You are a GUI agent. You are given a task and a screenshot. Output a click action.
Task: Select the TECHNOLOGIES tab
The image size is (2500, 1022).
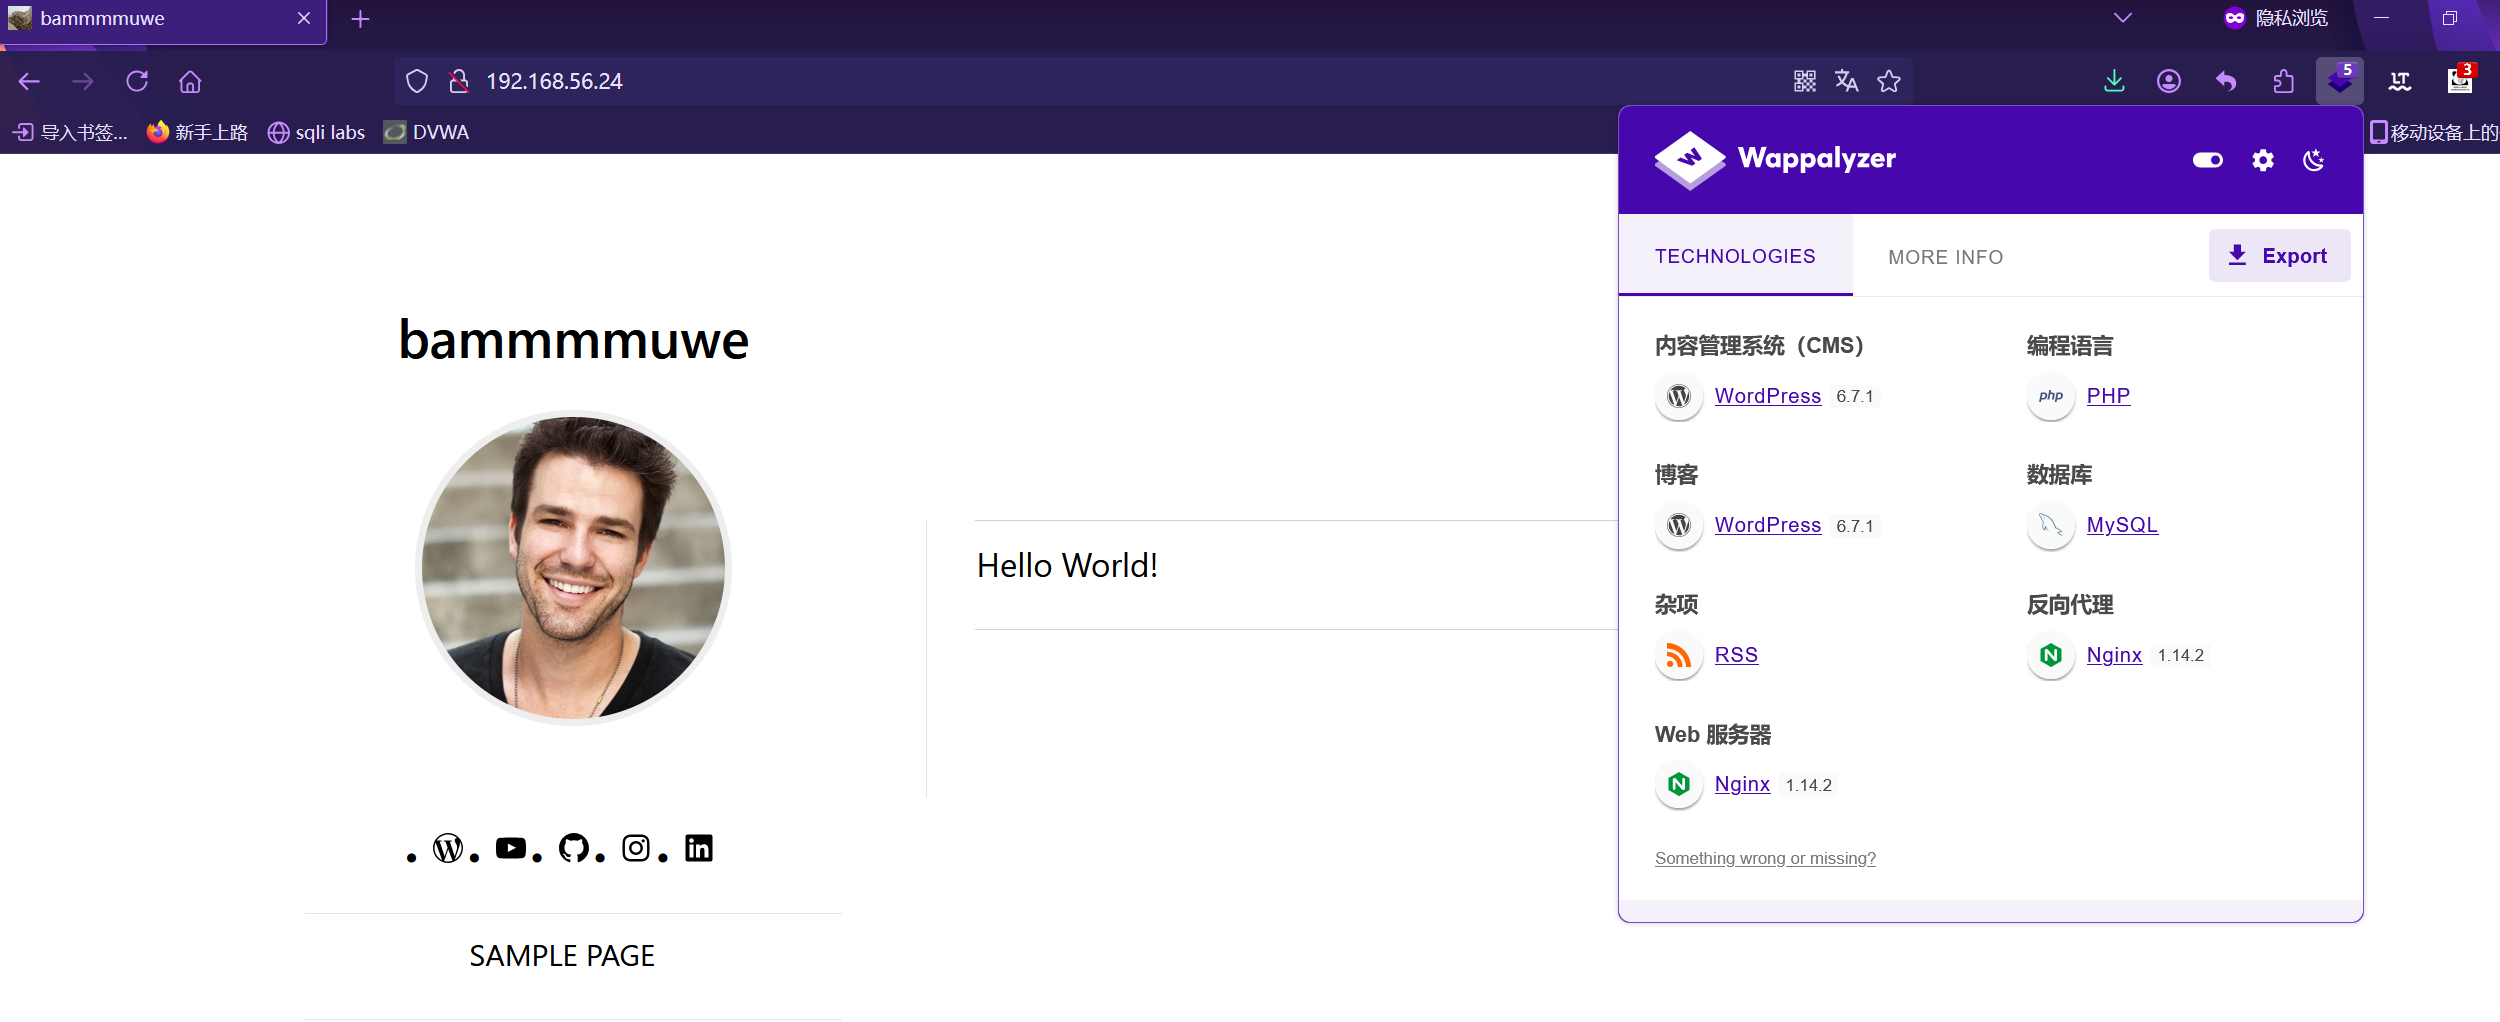tap(1735, 256)
